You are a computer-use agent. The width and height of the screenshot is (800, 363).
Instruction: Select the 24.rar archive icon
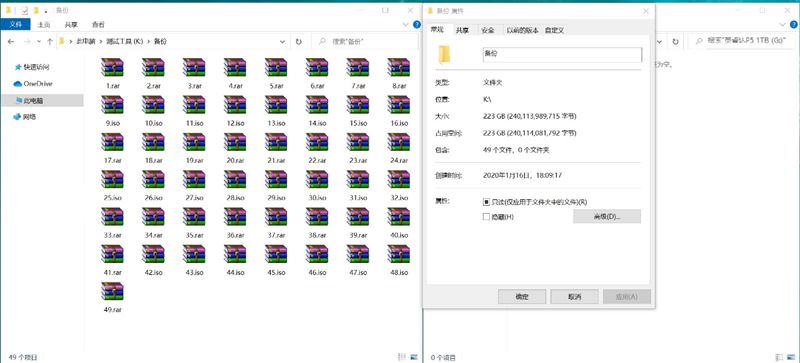coord(398,142)
